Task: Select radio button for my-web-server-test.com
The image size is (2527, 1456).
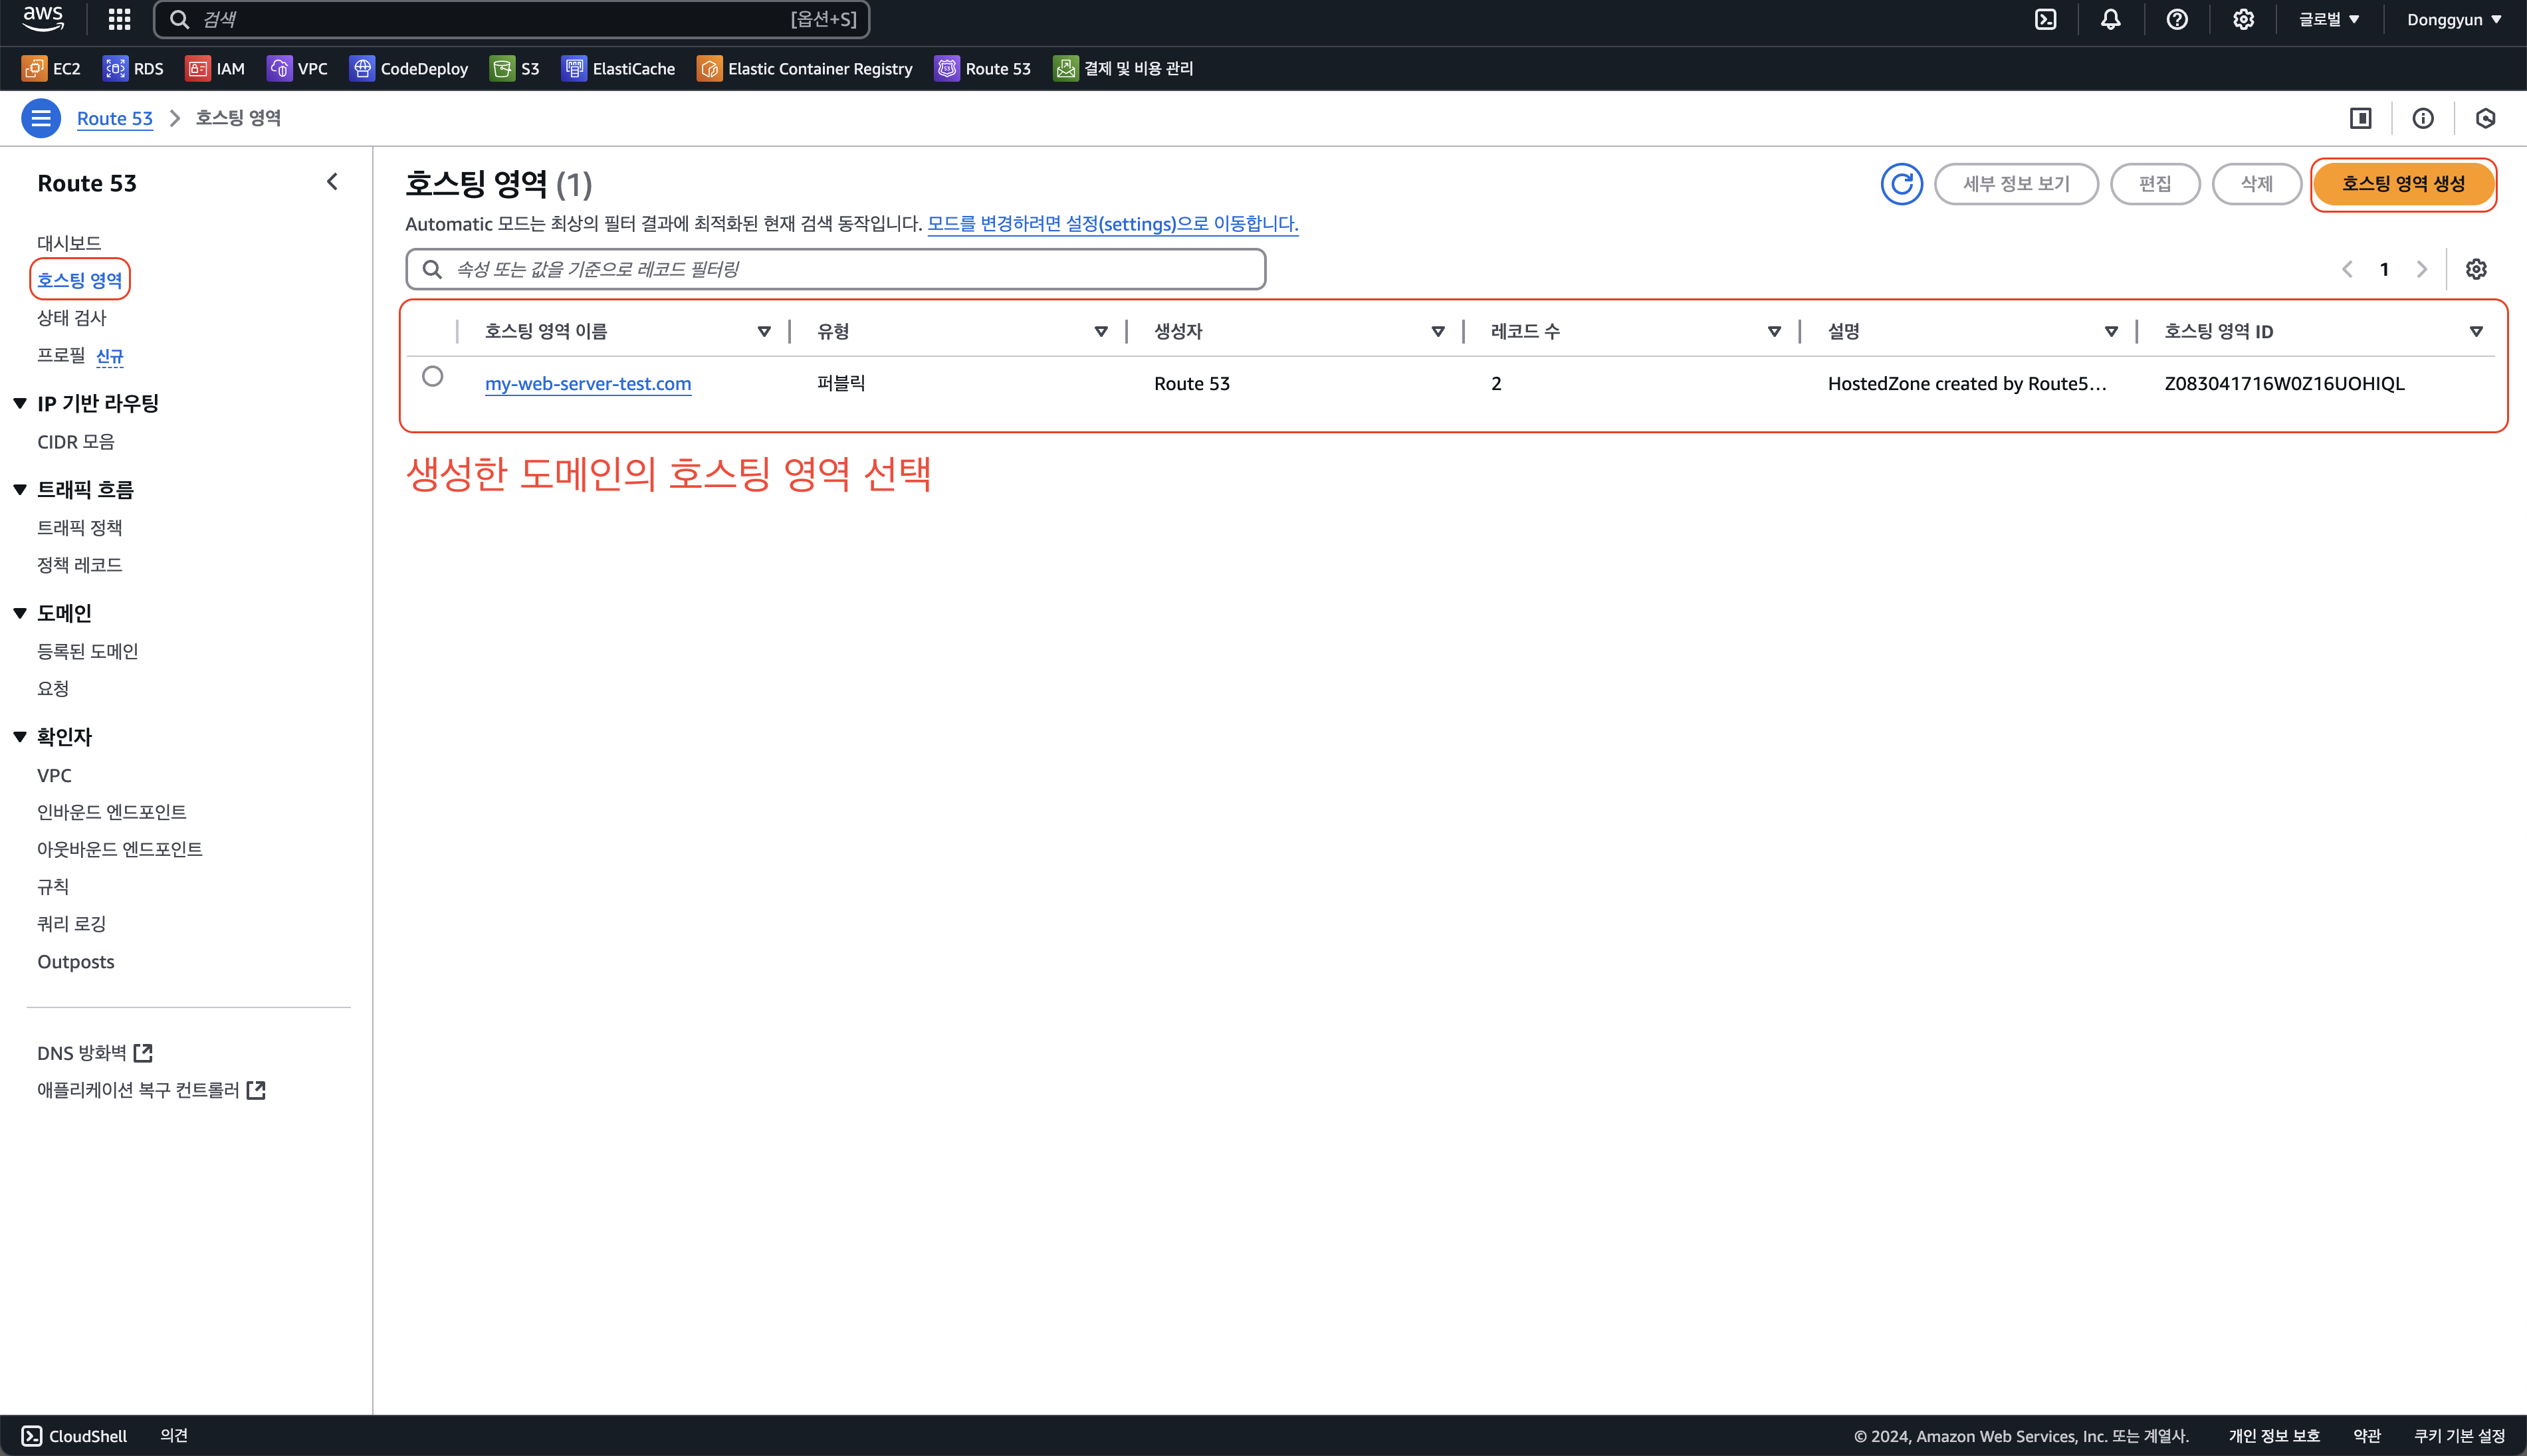Action: tap(432, 377)
